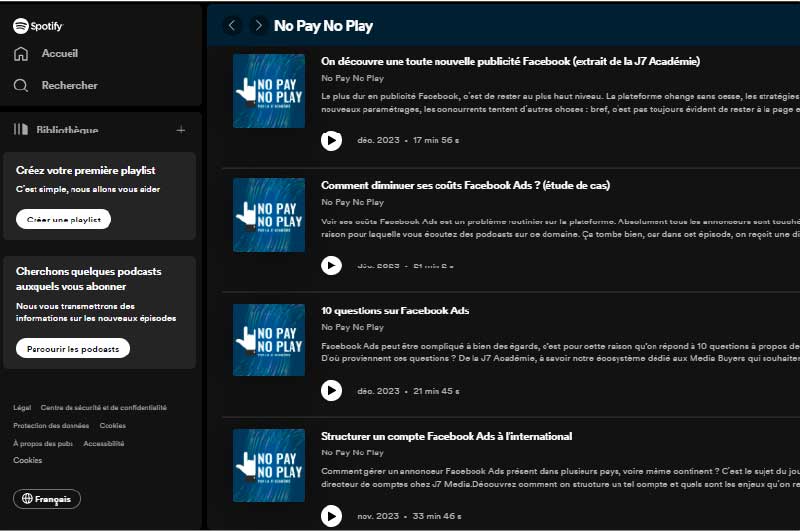The height and width of the screenshot is (531, 800).
Task: Open Français language selector
Action: pos(47,499)
